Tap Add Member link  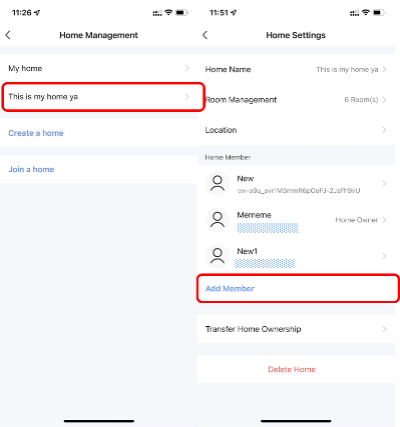[230, 288]
